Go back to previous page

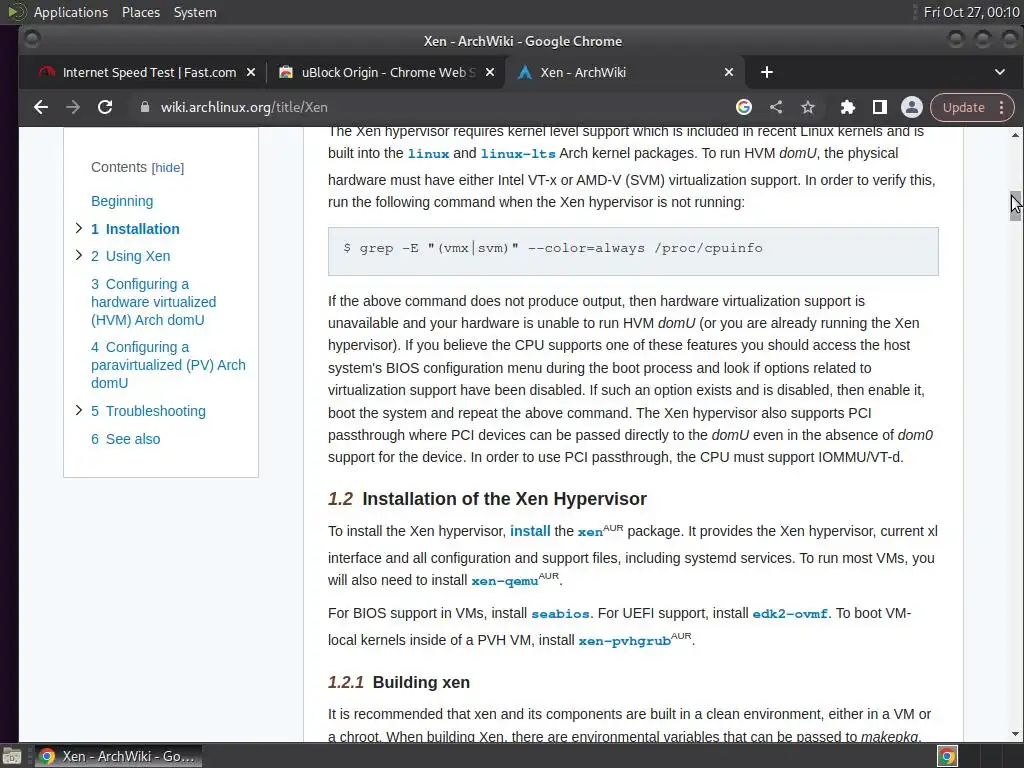click(40, 107)
